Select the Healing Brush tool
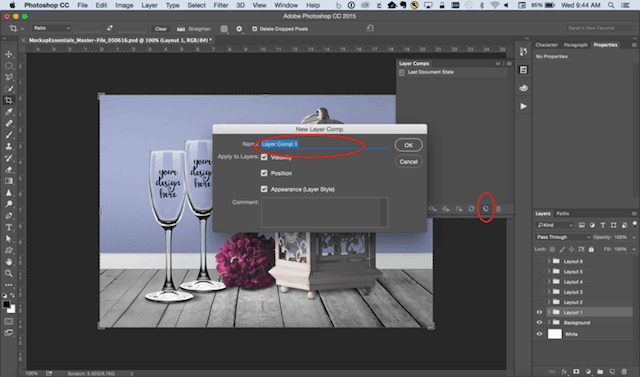The height and width of the screenshot is (377, 640). point(9,123)
